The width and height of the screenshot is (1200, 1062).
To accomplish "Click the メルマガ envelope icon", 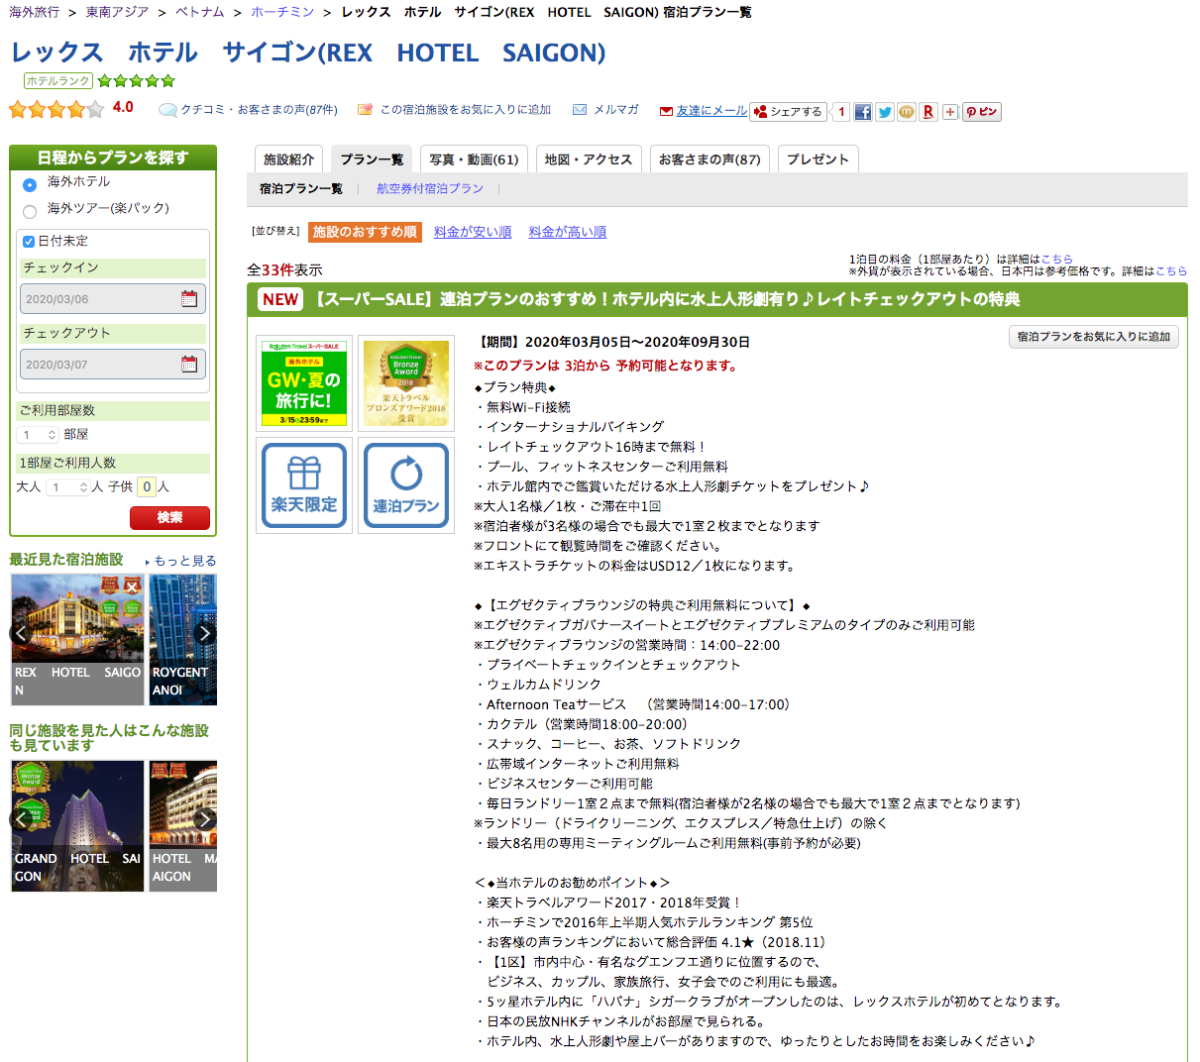I will [580, 110].
